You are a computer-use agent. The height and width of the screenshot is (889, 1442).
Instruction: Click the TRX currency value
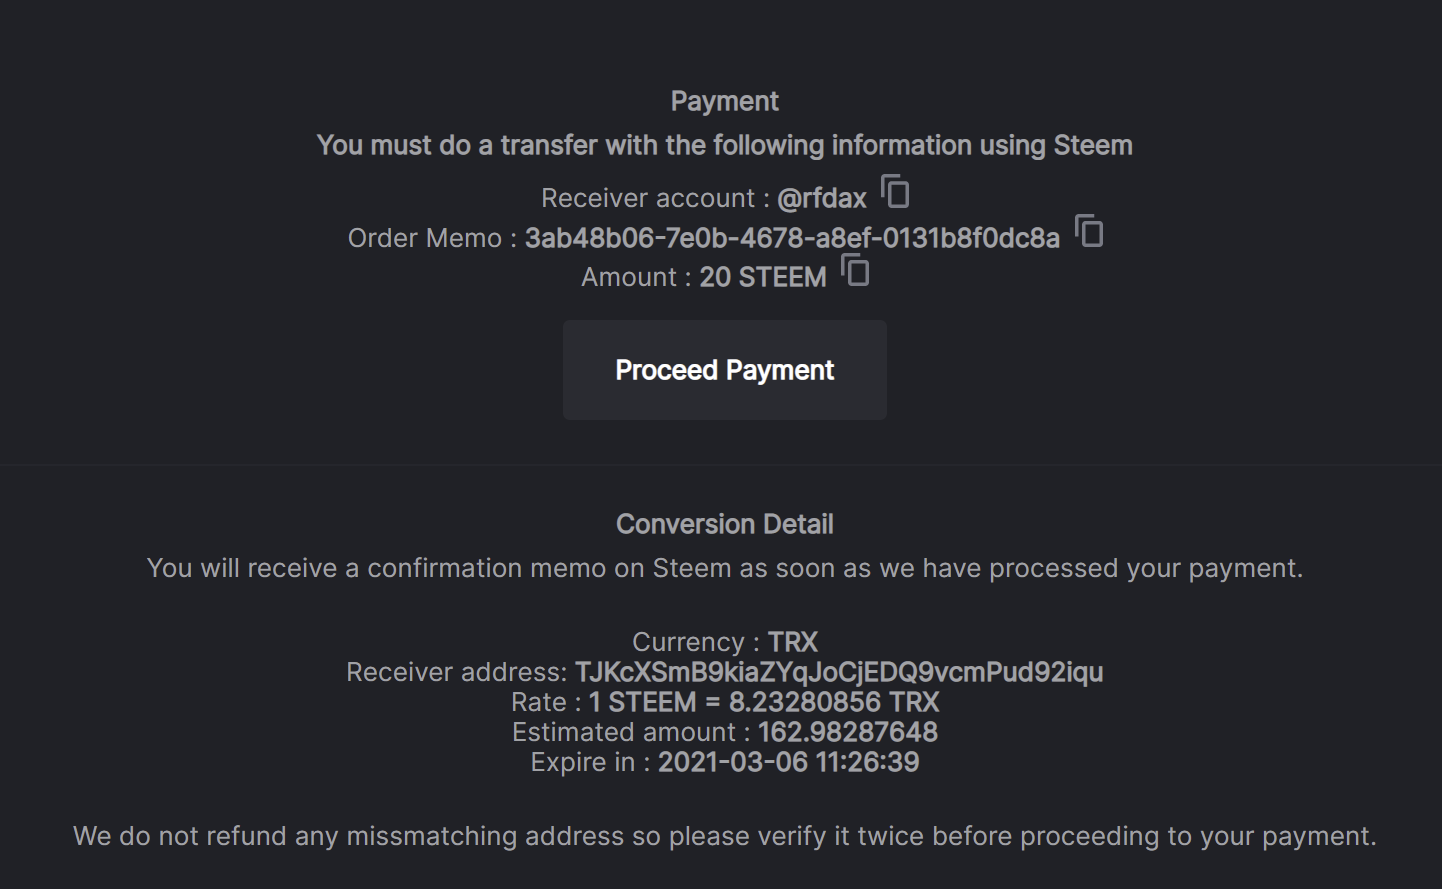pyautogui.click(x=792, y=642)
